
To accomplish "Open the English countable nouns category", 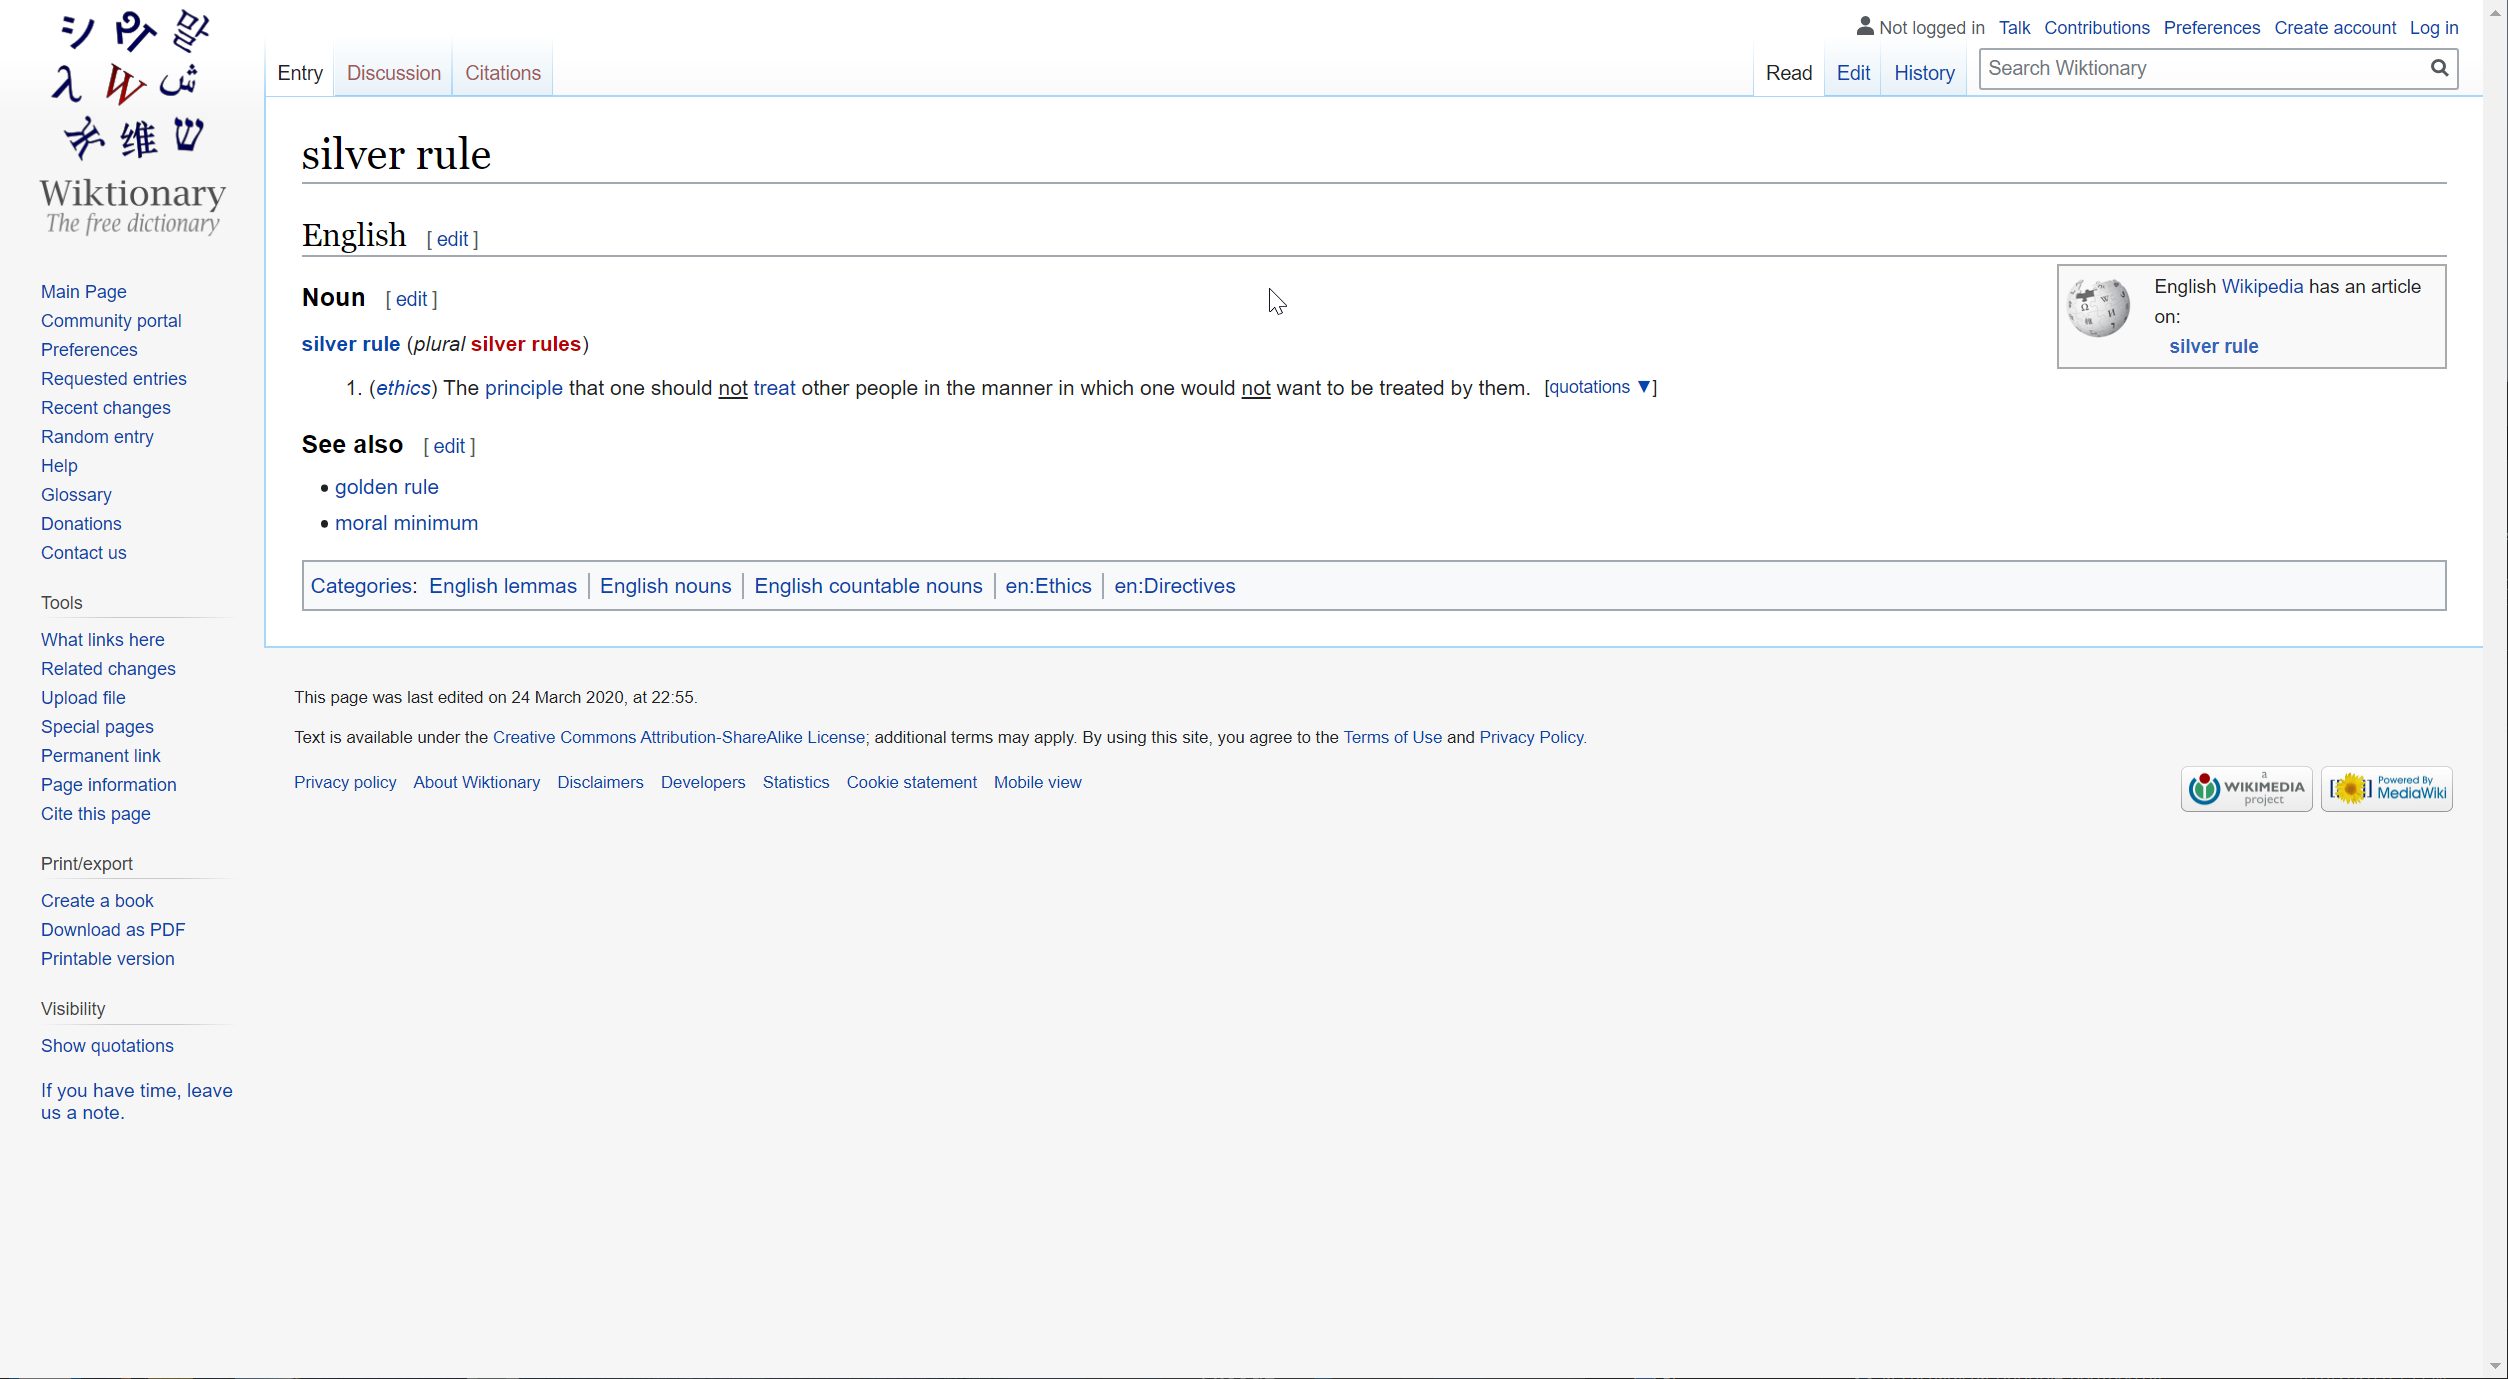I will tap(868, 586).
